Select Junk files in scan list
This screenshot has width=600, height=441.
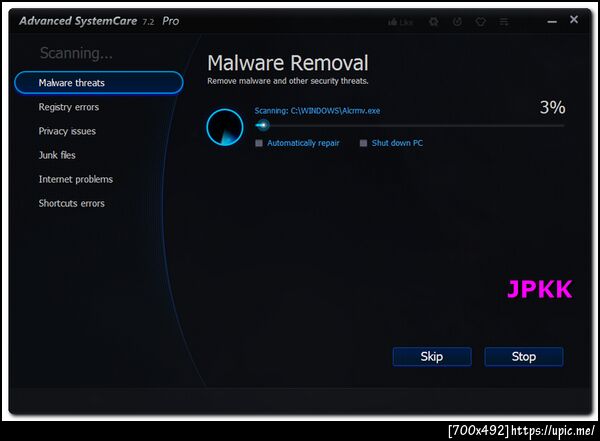[57, 155]
